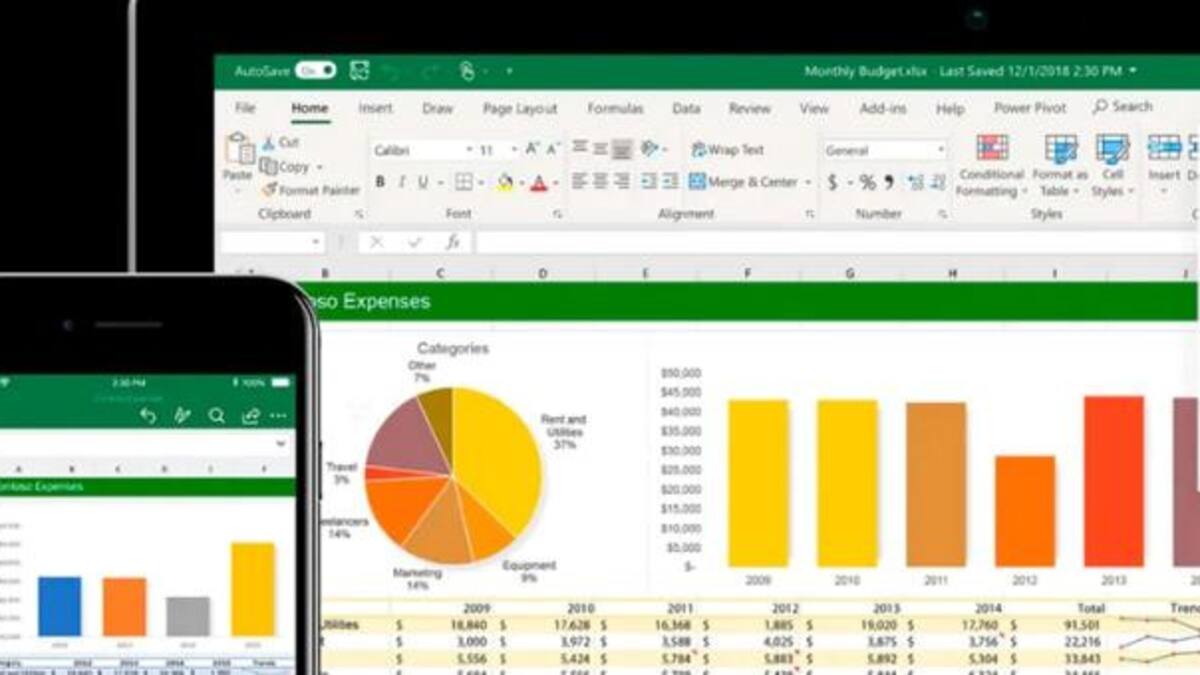Apply the red Font Color

coord(539,182)
